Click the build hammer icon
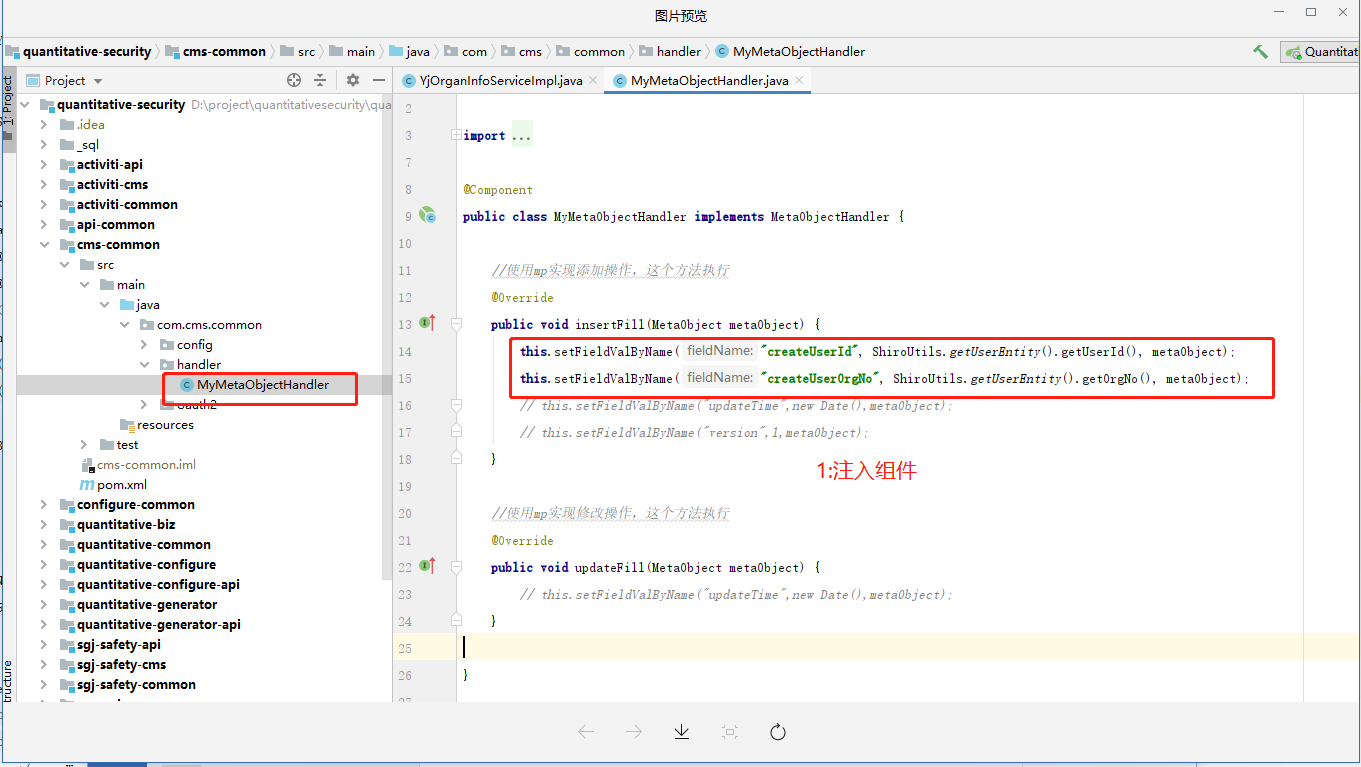This screenshot has height=767, width=1361. [1260, 52]
